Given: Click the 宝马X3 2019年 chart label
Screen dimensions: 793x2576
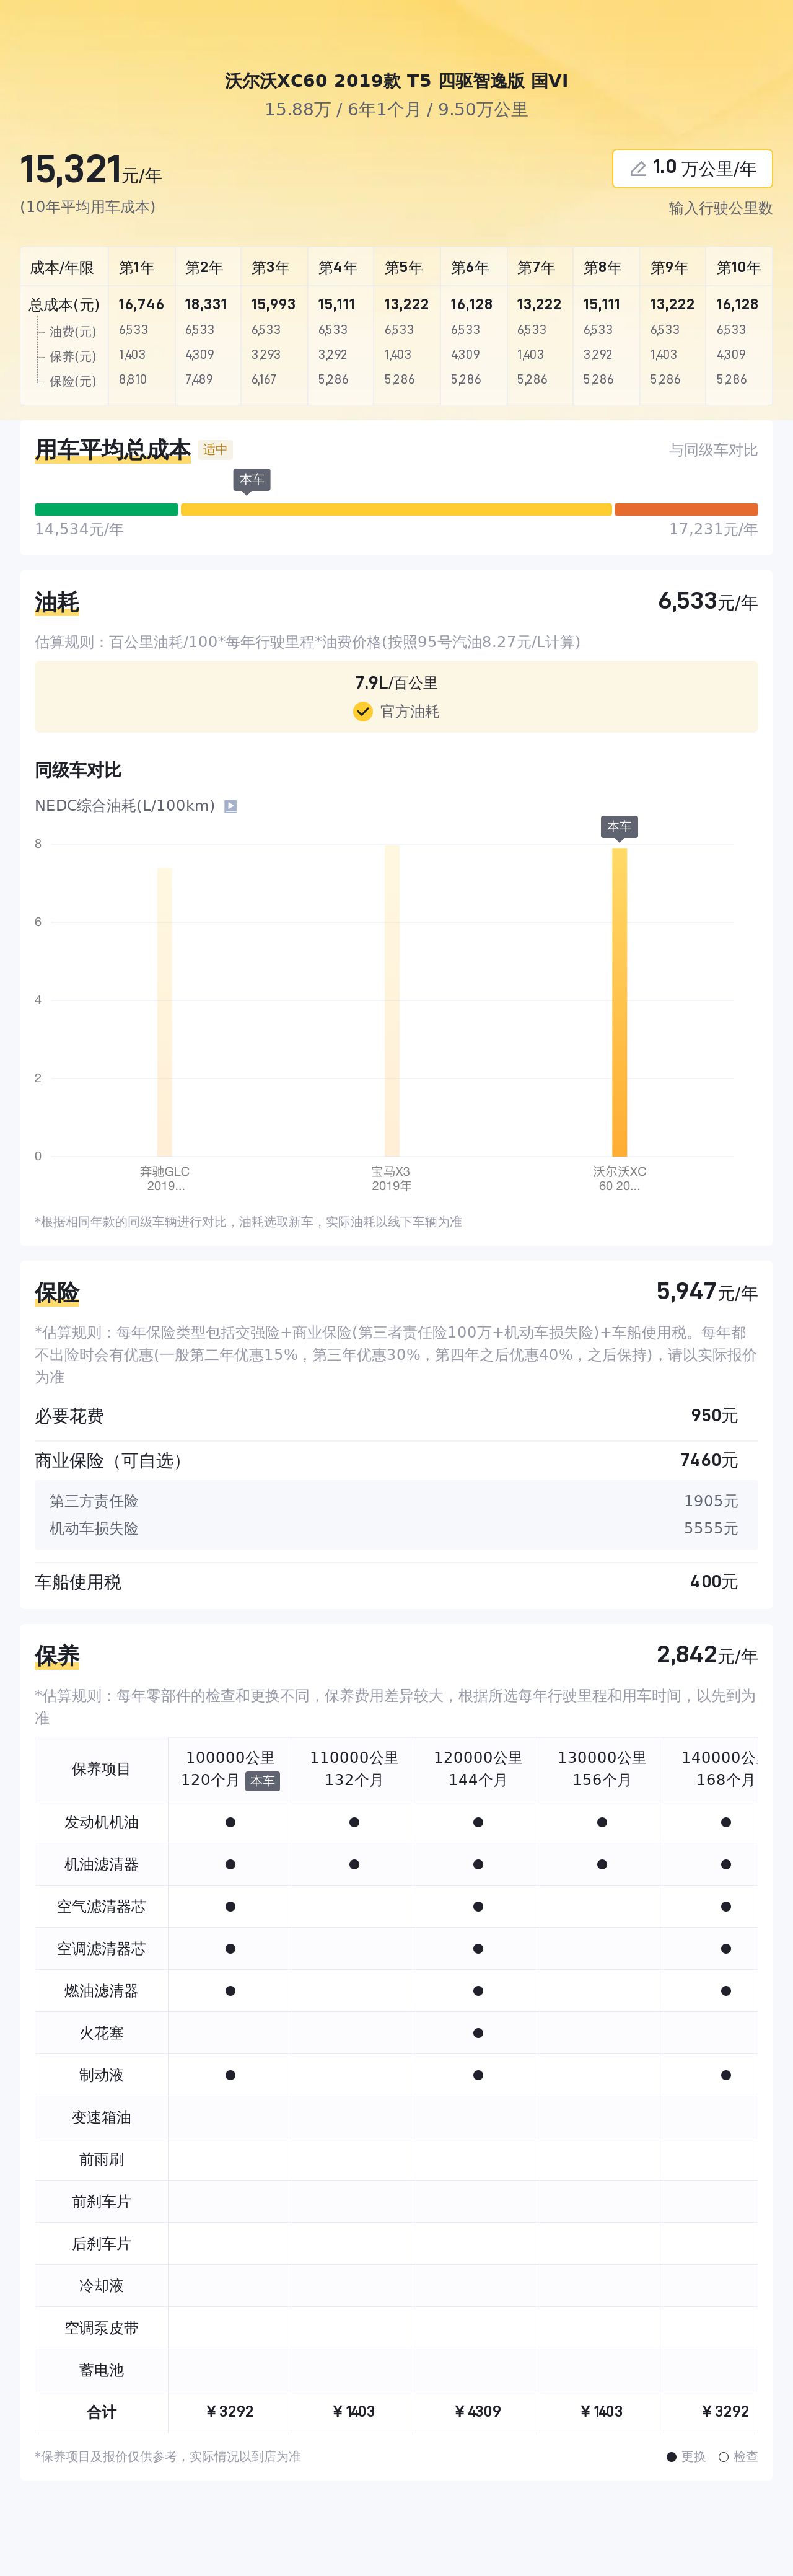Looking at the screenshot, I should click(391, 1178).
